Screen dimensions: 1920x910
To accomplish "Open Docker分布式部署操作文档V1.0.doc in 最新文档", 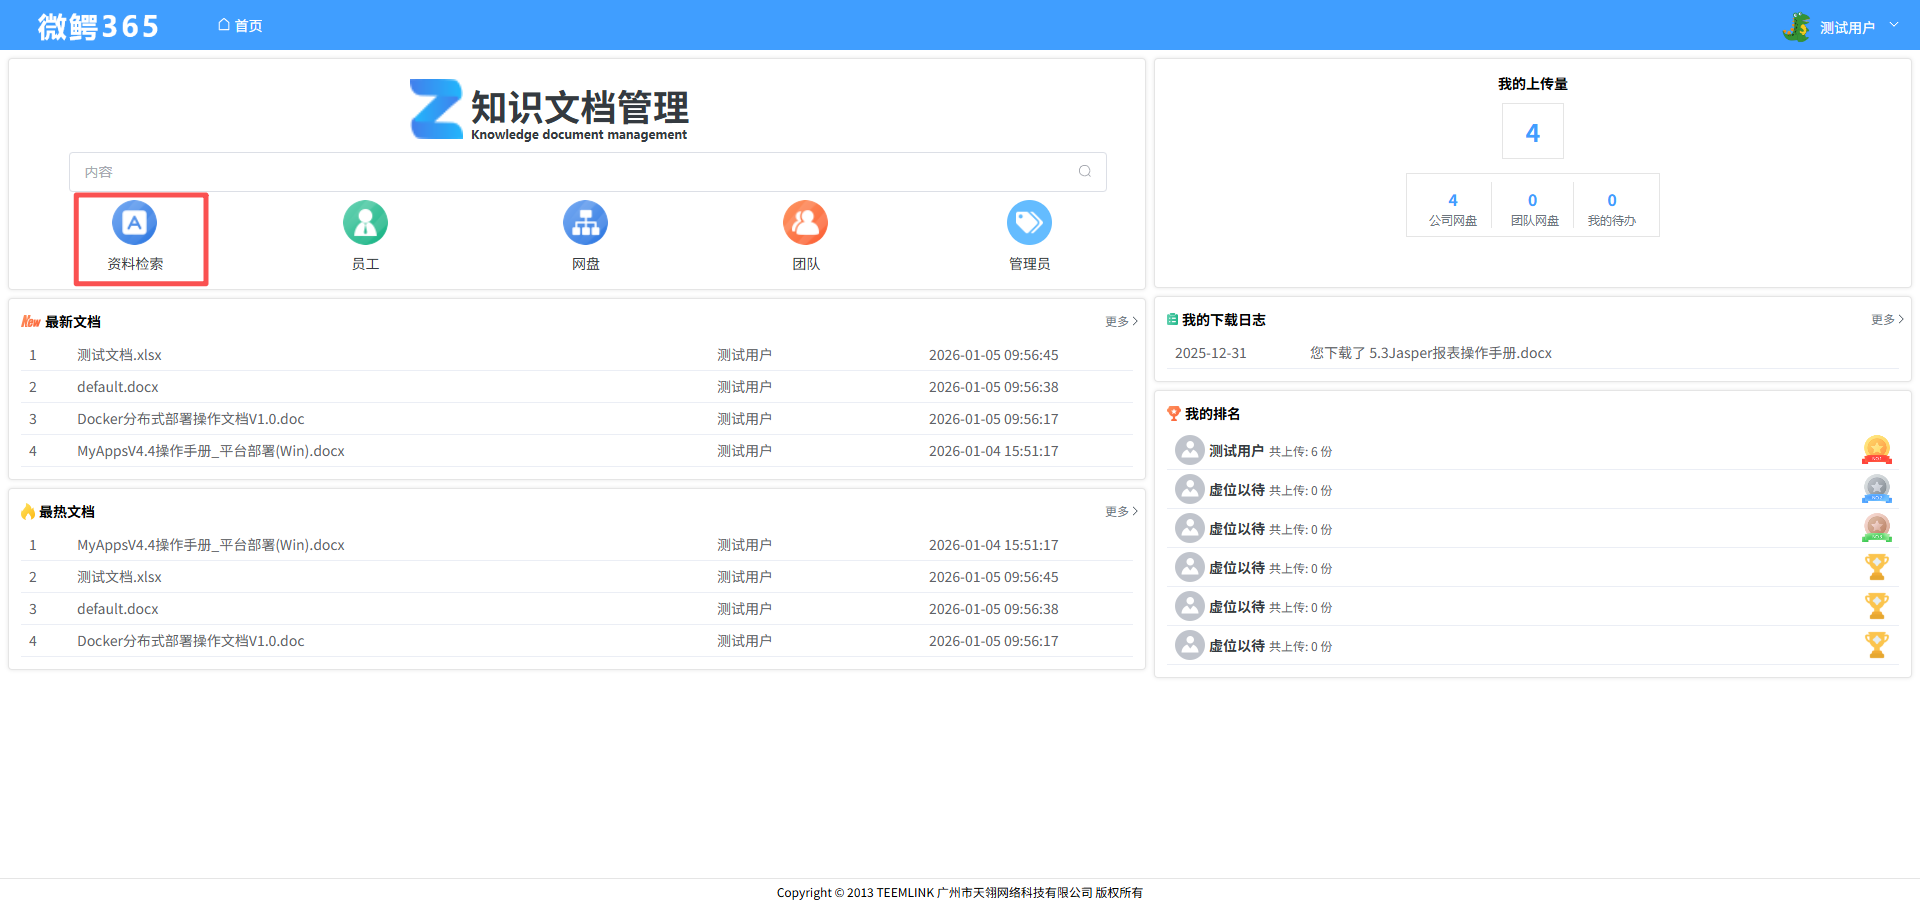I will click(x=191, y=419).
